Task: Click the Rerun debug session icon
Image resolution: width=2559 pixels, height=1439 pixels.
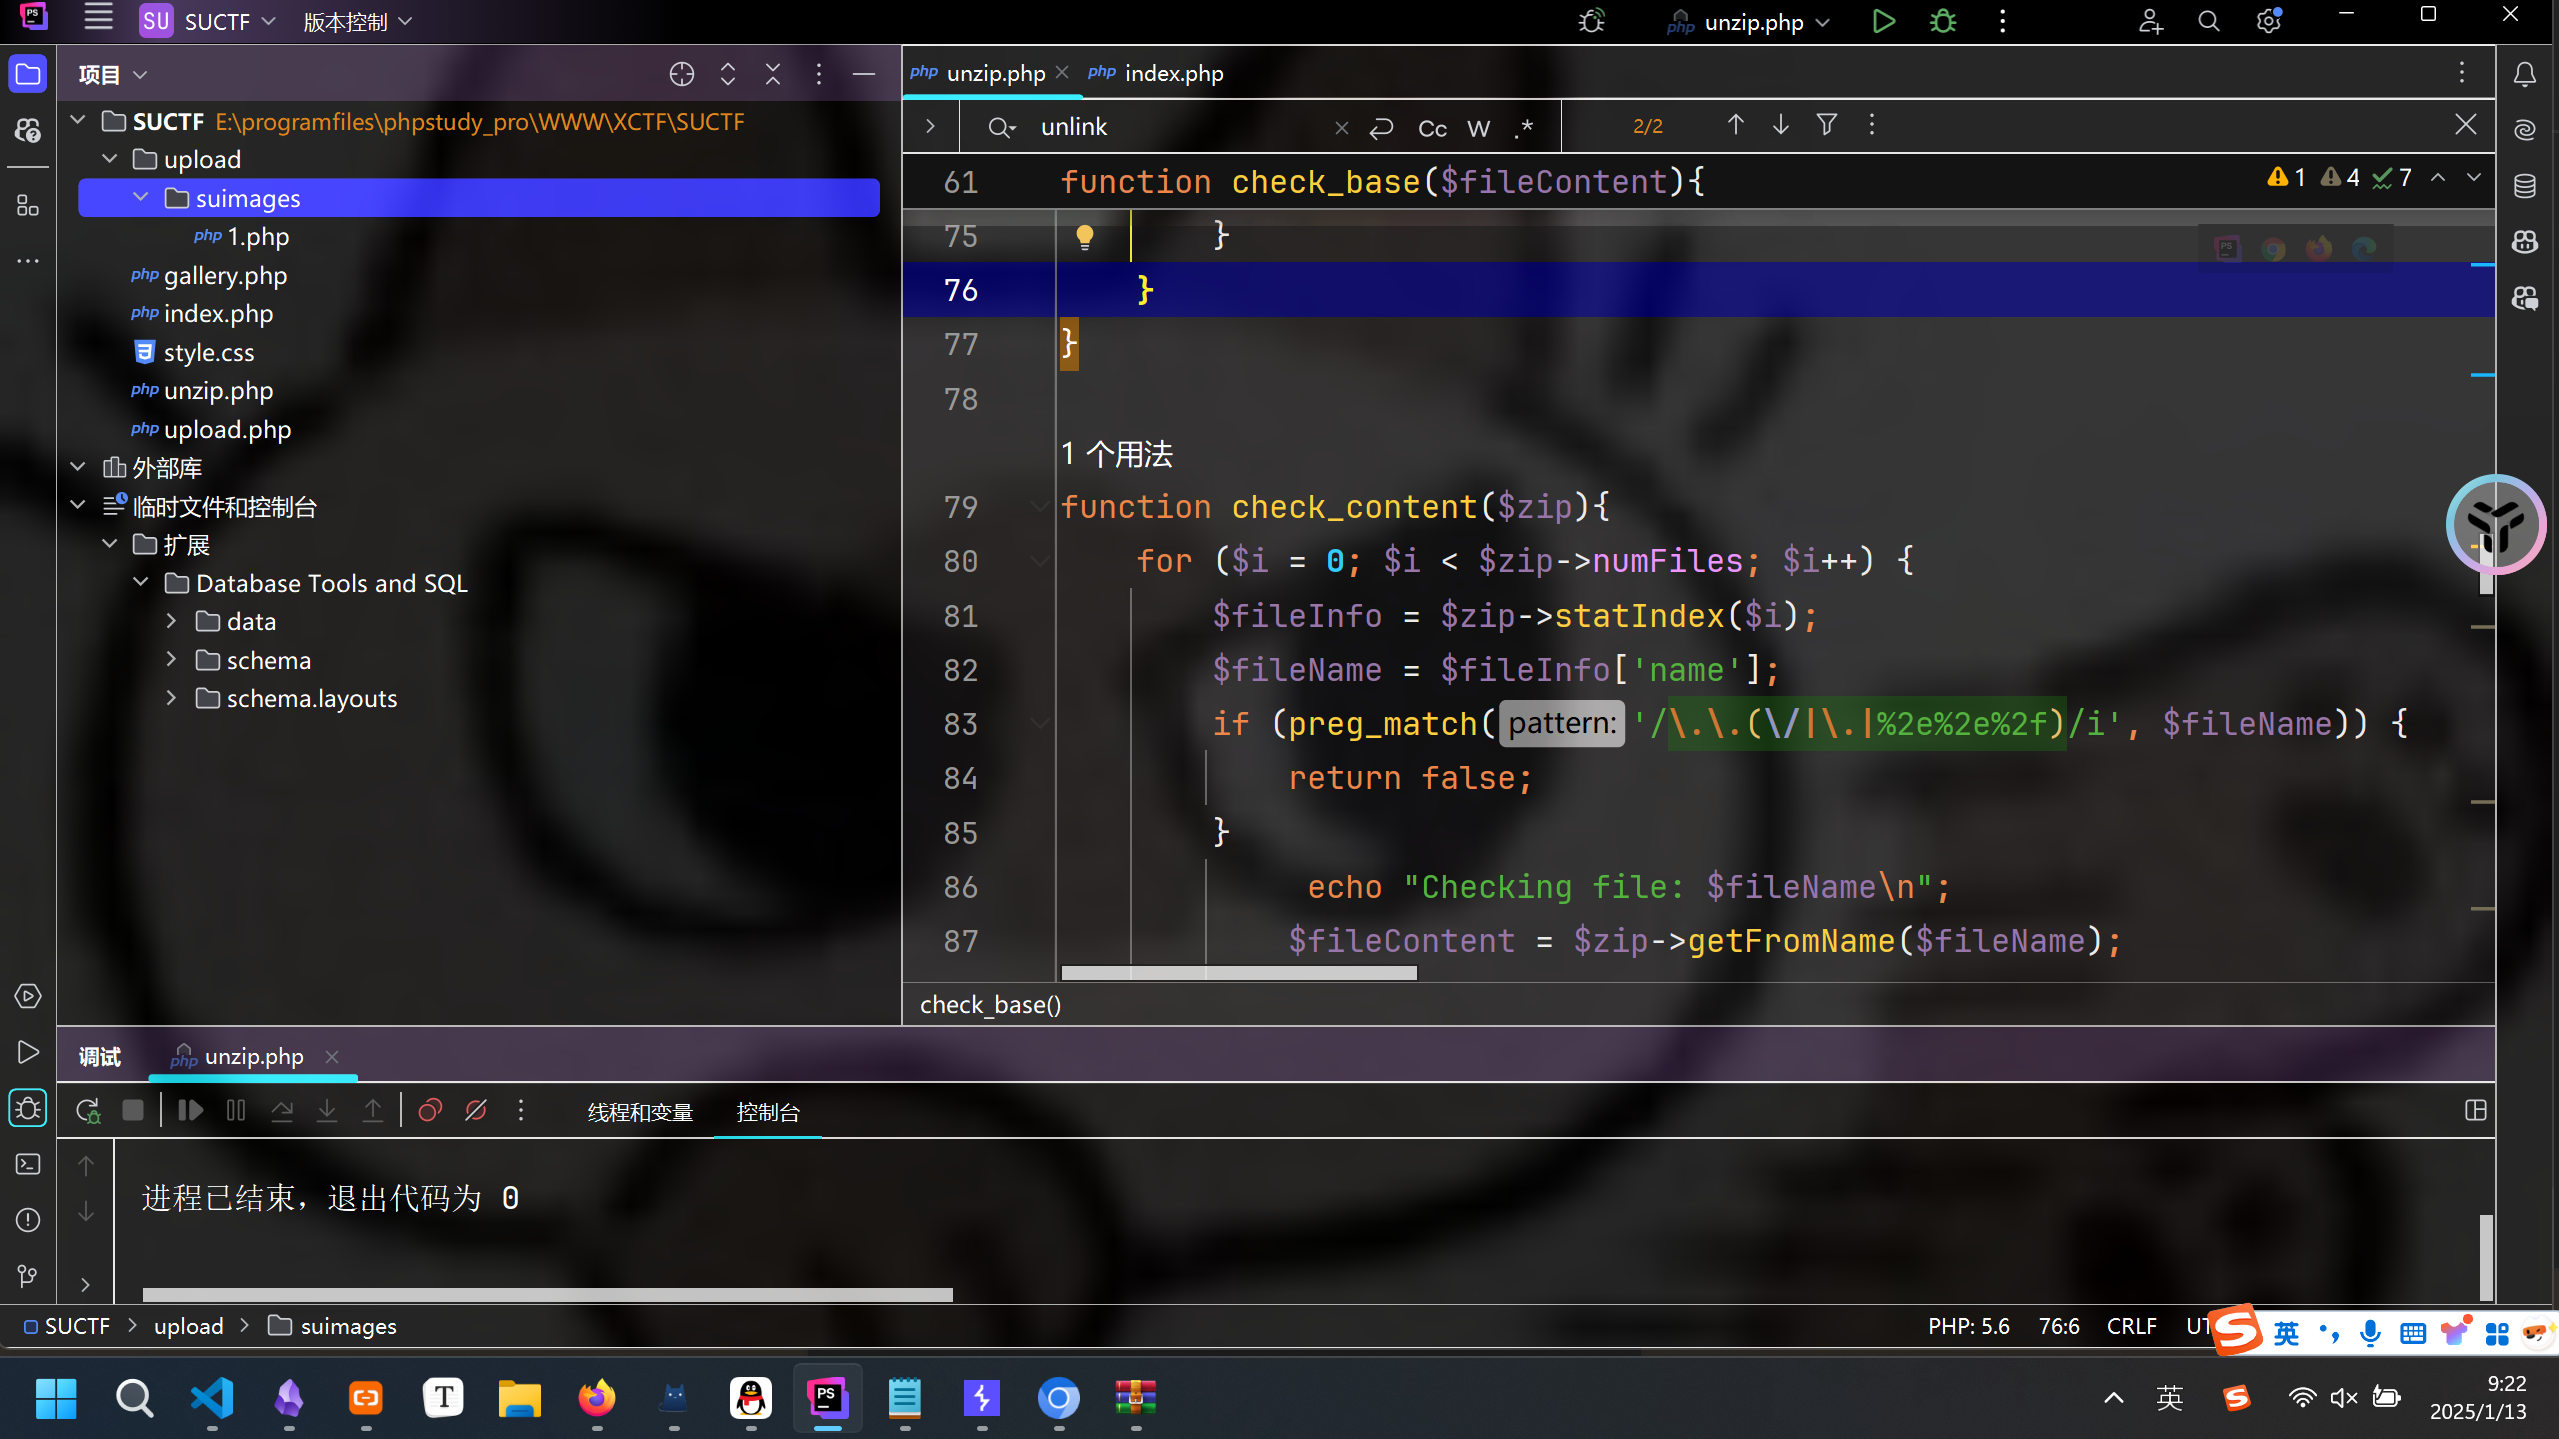Action: tap(88, 1110)
